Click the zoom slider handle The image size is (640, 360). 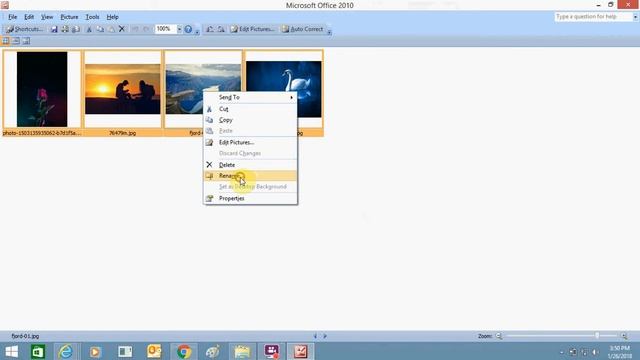coord(597,336)
